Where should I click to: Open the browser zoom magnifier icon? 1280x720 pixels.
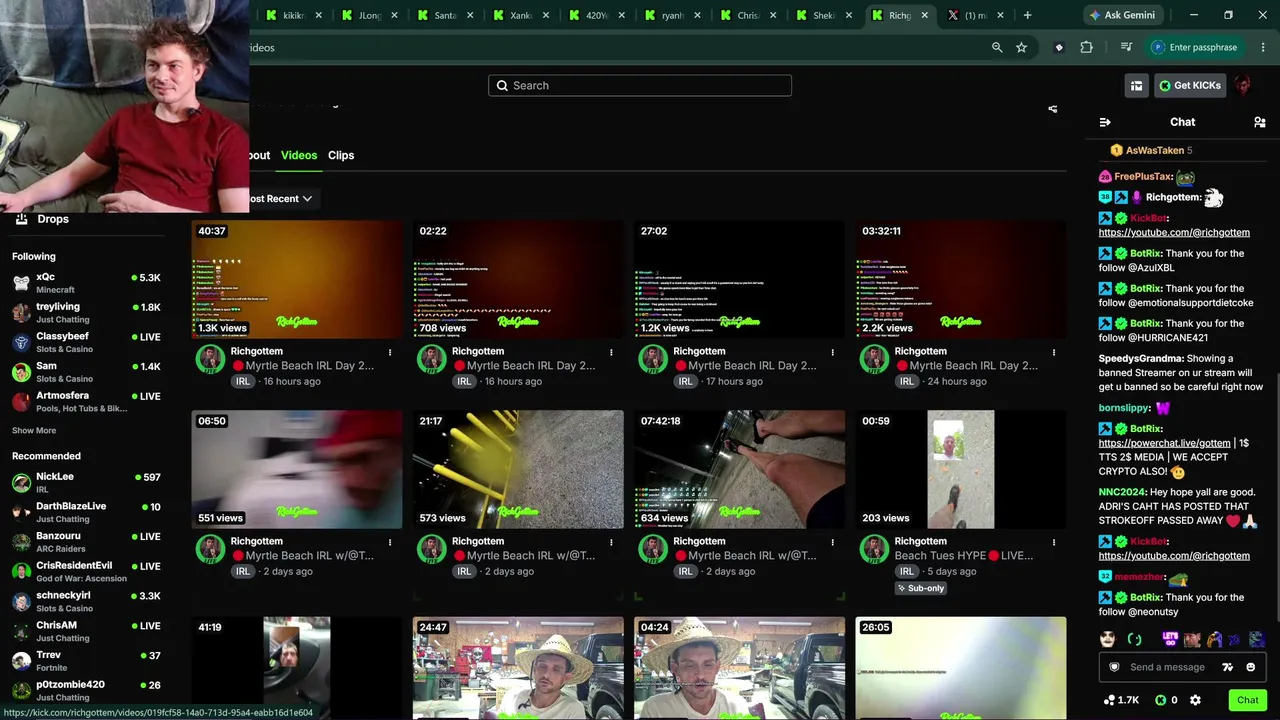click(997, 47)
